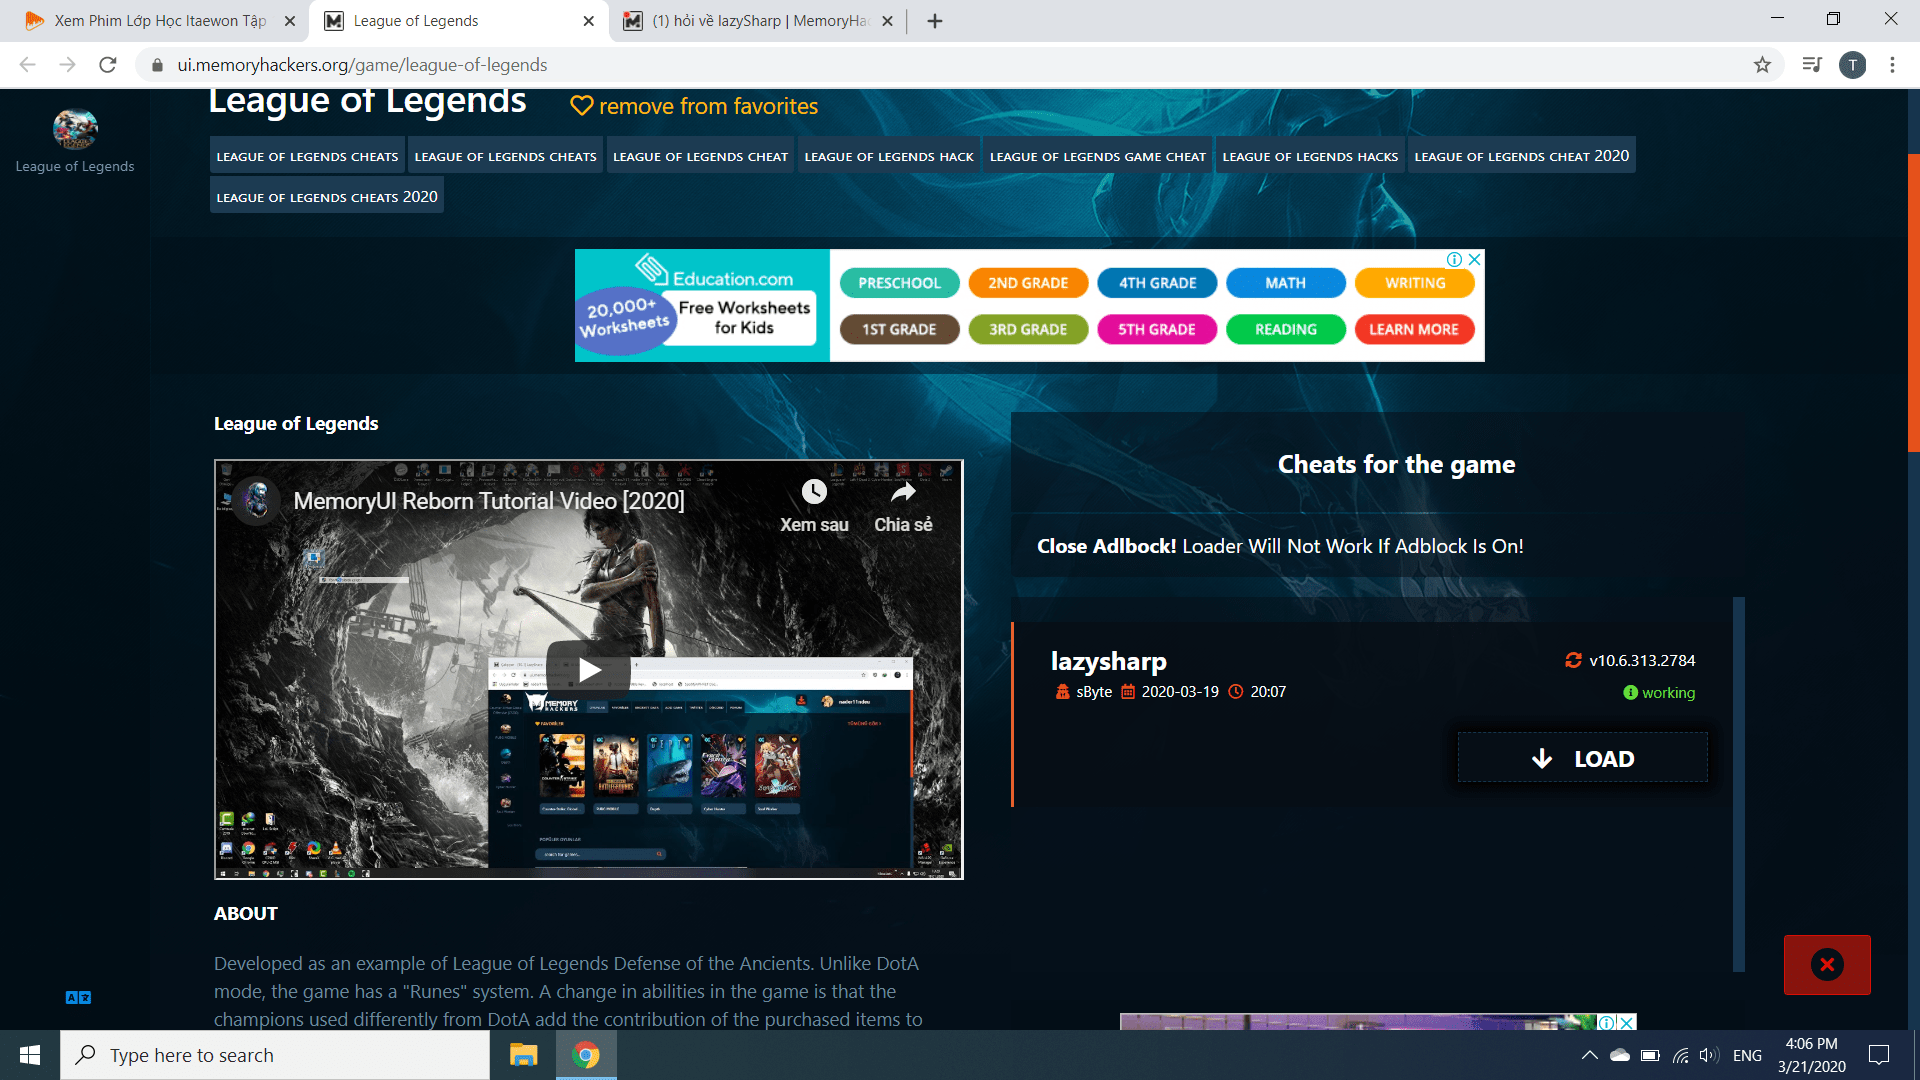Viewport: 1920px width, 1080px height.
Task: Close the hỏi về lazySharp tab
Action: pyautogui.click(x=887, y=21)
